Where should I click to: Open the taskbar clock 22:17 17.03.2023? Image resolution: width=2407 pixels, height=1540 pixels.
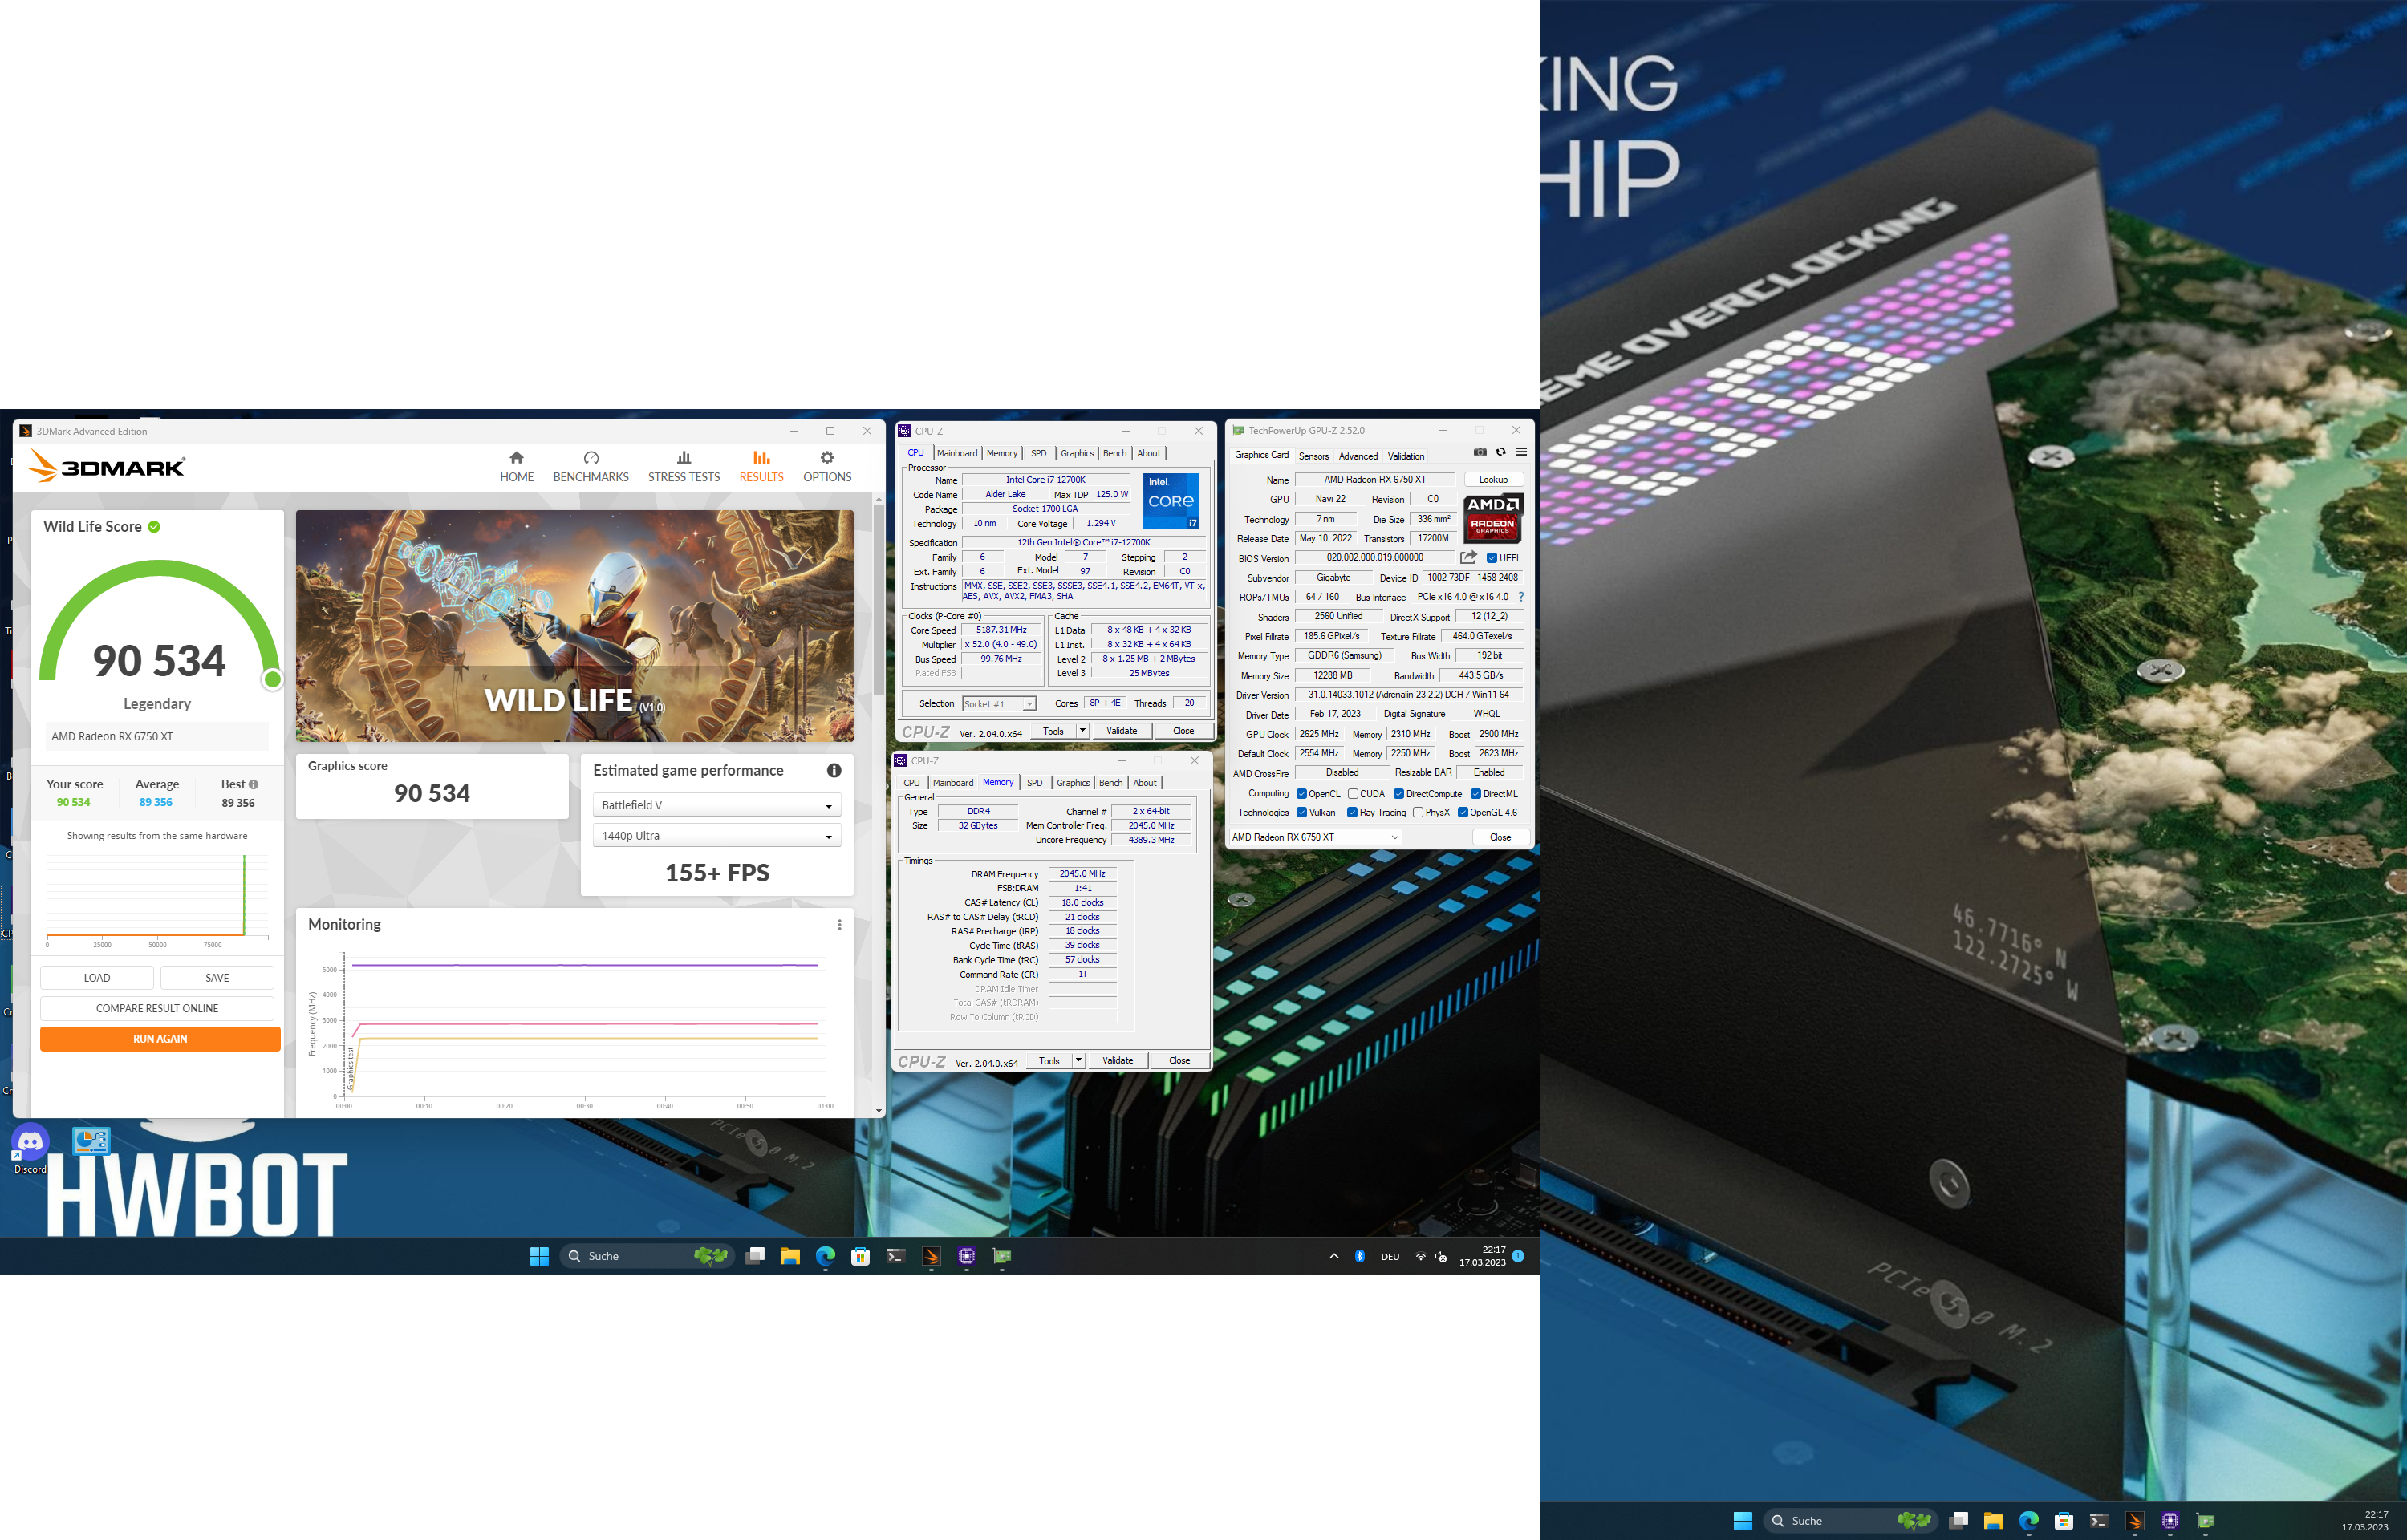click(1481, 1256)
